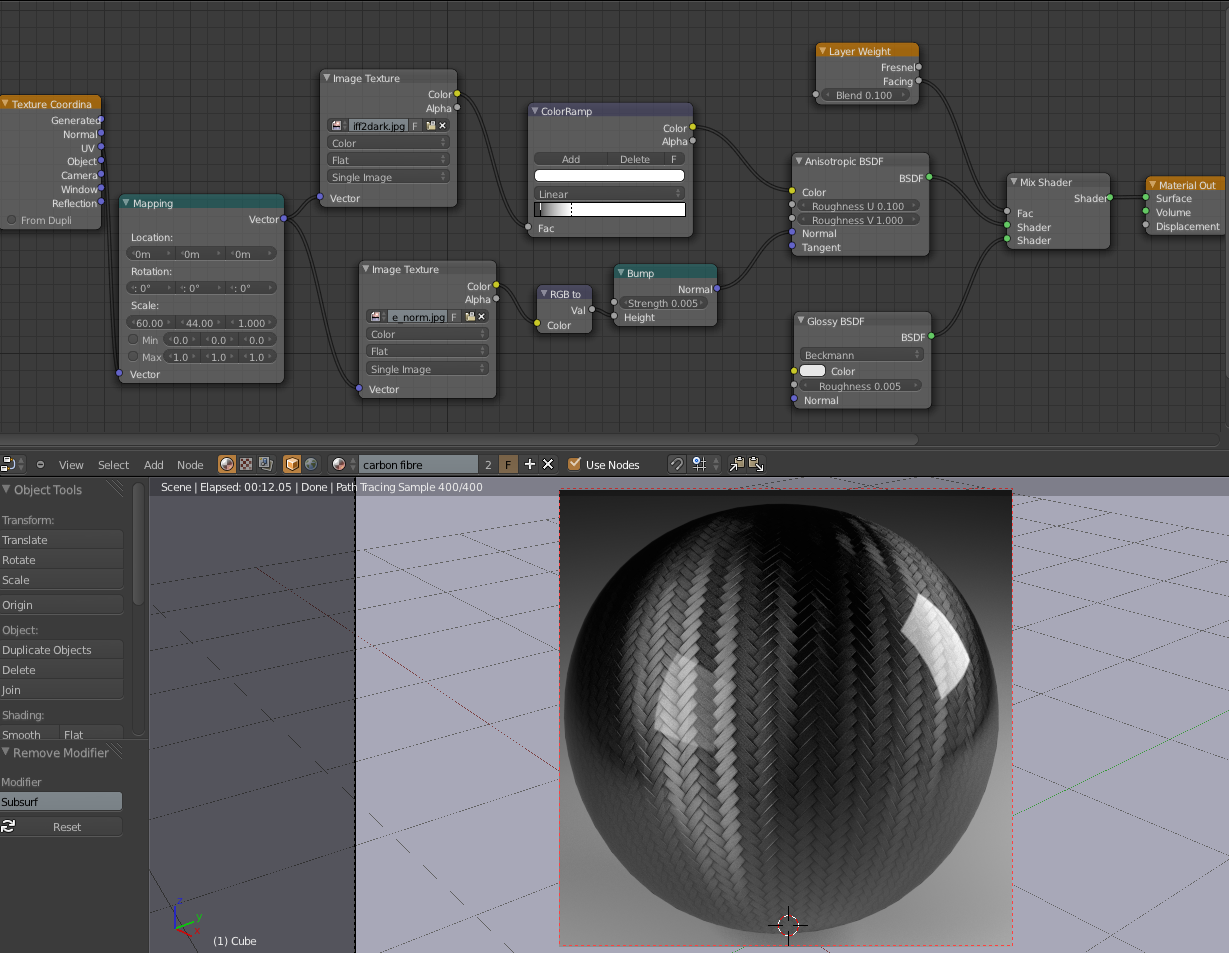Open the Add menu in node editor
This screenshot has height=953, width=1229.
(x=153, y=465)
